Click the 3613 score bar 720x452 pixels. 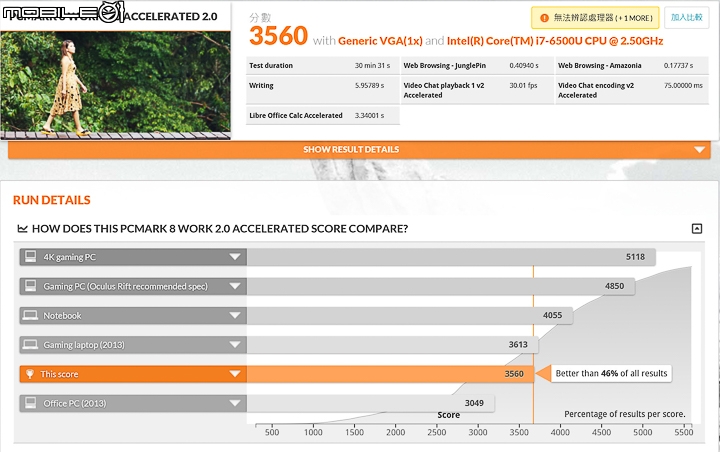pos(393,345)
